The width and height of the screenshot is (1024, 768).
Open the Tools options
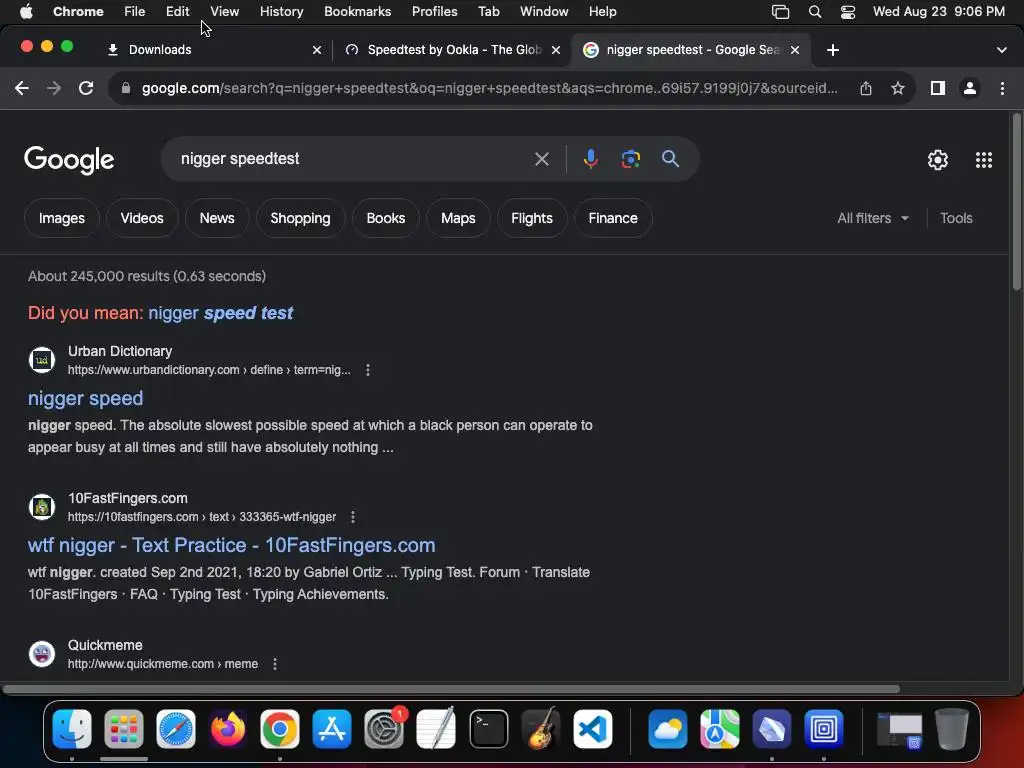click(x=956, y=218)
